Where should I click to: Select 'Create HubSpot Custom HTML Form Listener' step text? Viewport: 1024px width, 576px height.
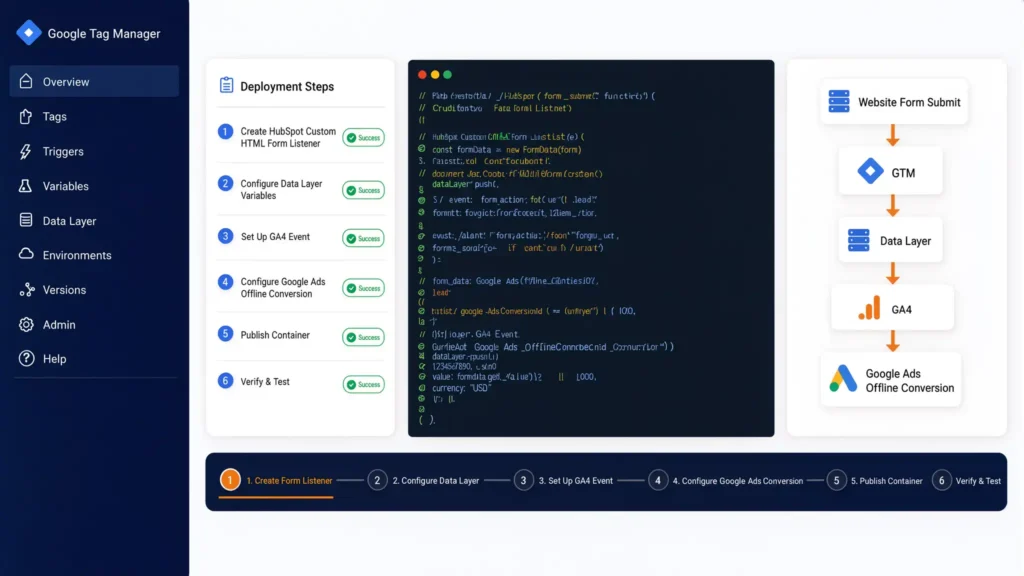click(x=288, y=137)
